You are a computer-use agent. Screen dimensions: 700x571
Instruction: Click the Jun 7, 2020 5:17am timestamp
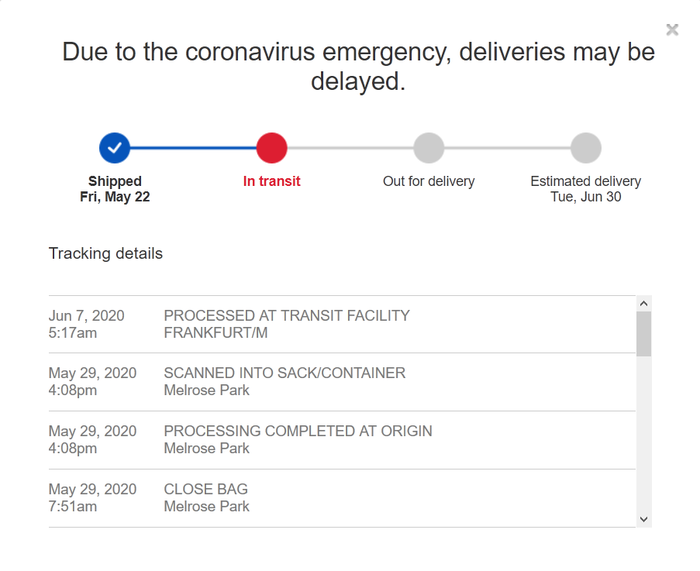(87, 324)
